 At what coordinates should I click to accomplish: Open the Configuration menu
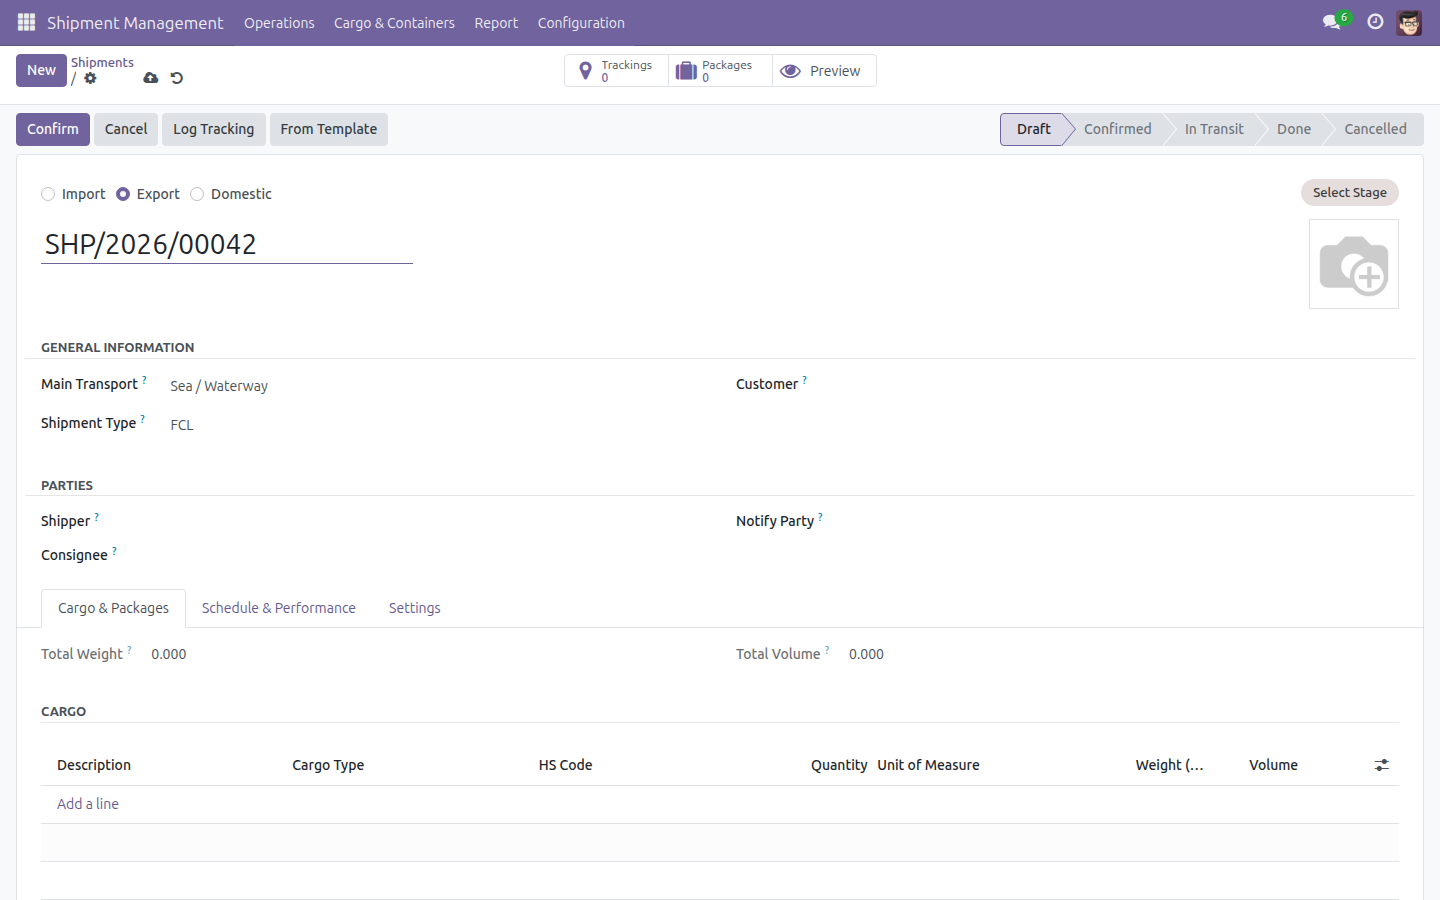click(x=581, y=23)
